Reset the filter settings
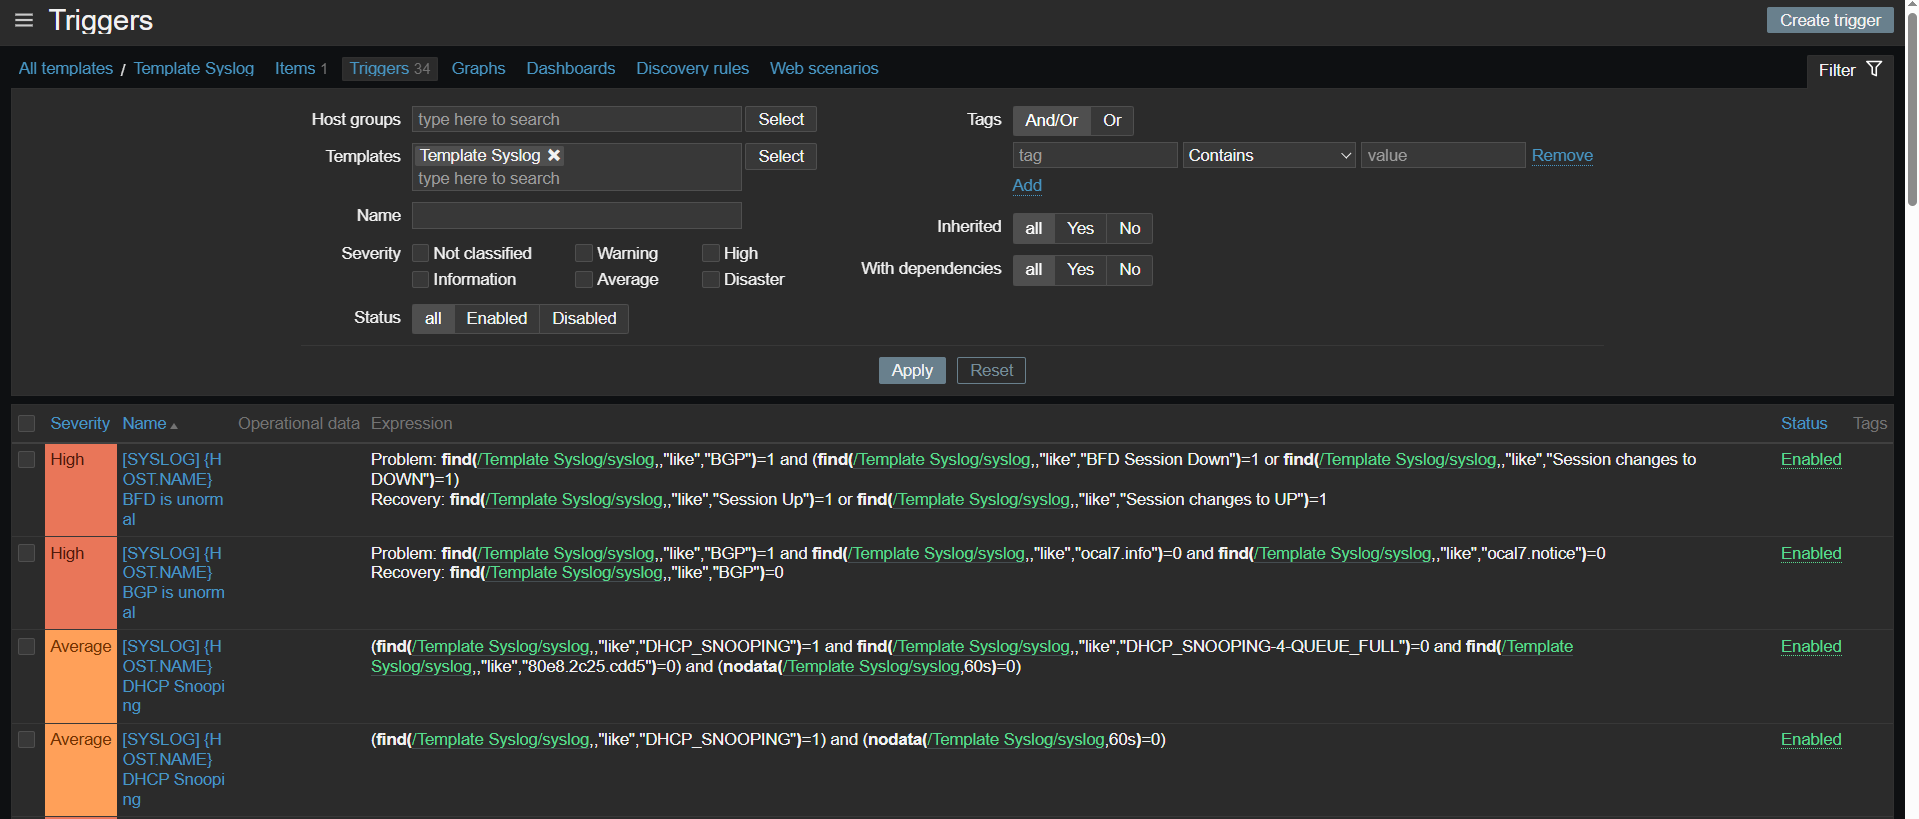 [991, 370]
